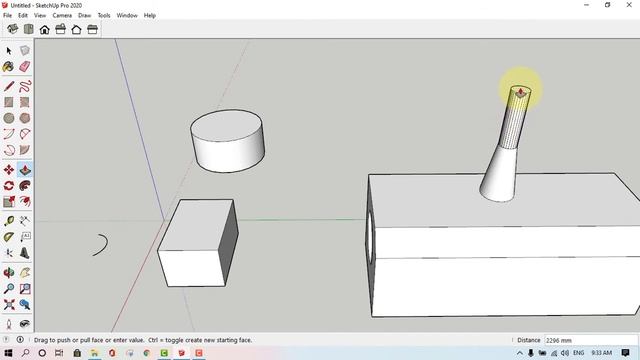The image size is (640, 360).
Task: Switch to Right view
Action: pyautogui.click(x=60, y=29)
